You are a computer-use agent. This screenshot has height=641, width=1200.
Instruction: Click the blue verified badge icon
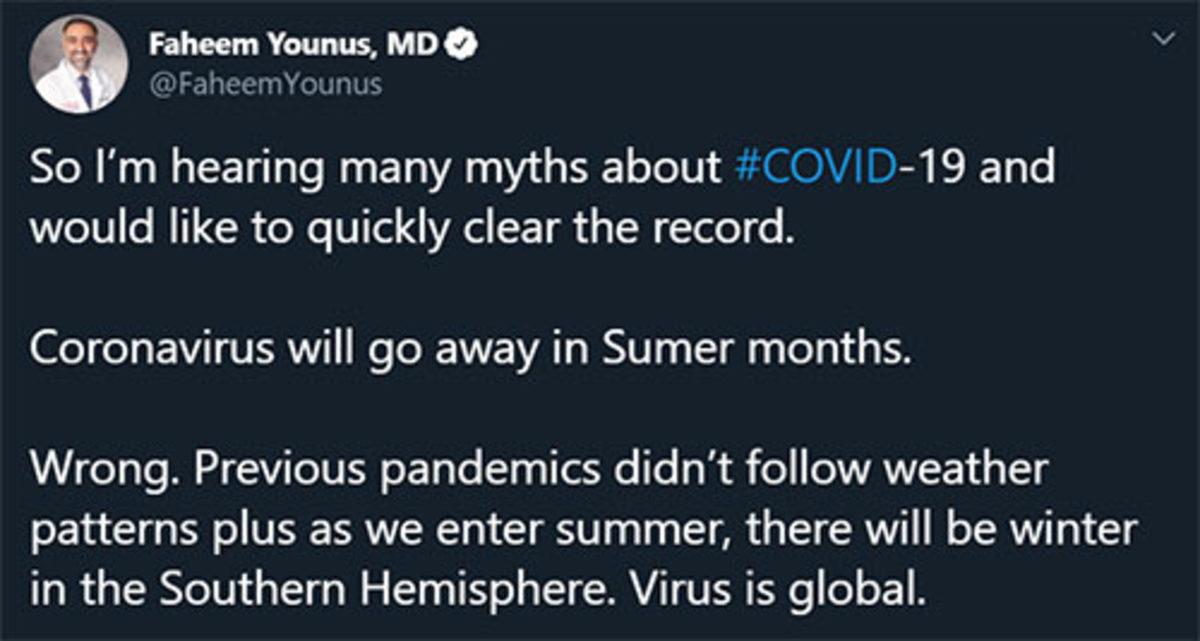[463, 45]
